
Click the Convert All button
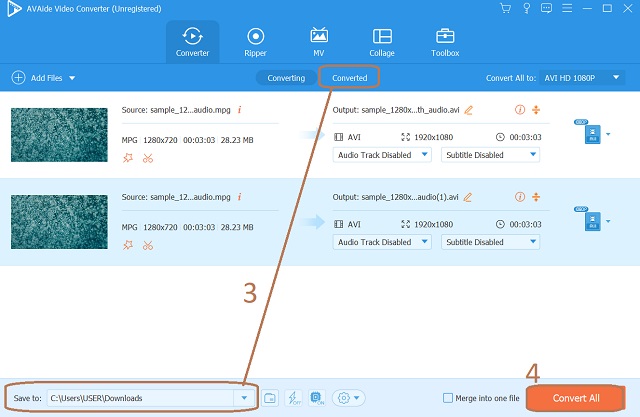[x=576, y=398]
